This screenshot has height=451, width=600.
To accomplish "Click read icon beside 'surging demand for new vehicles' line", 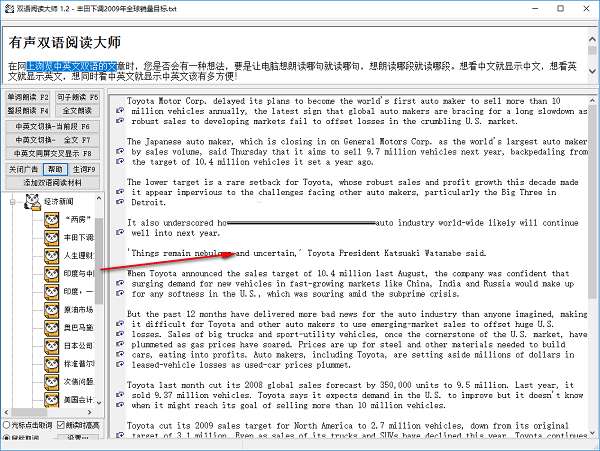I will click(x=120, y=283).
